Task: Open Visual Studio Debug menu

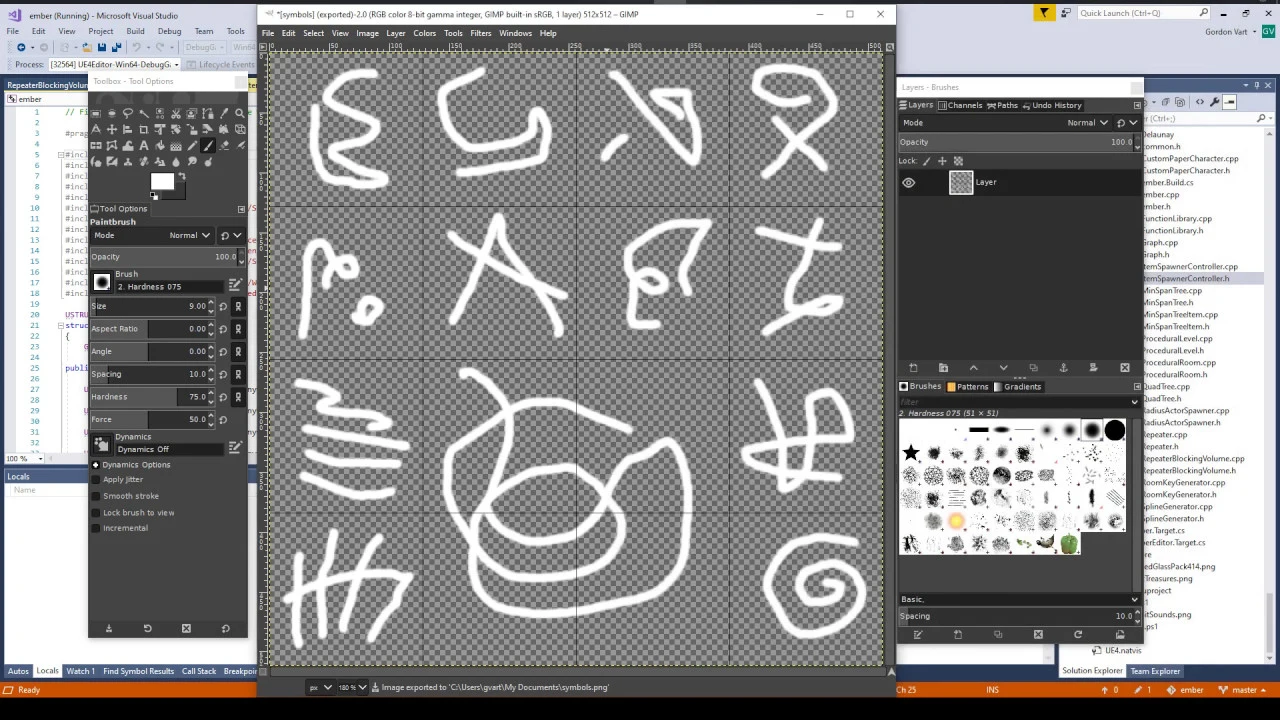Action: [169, 31]
